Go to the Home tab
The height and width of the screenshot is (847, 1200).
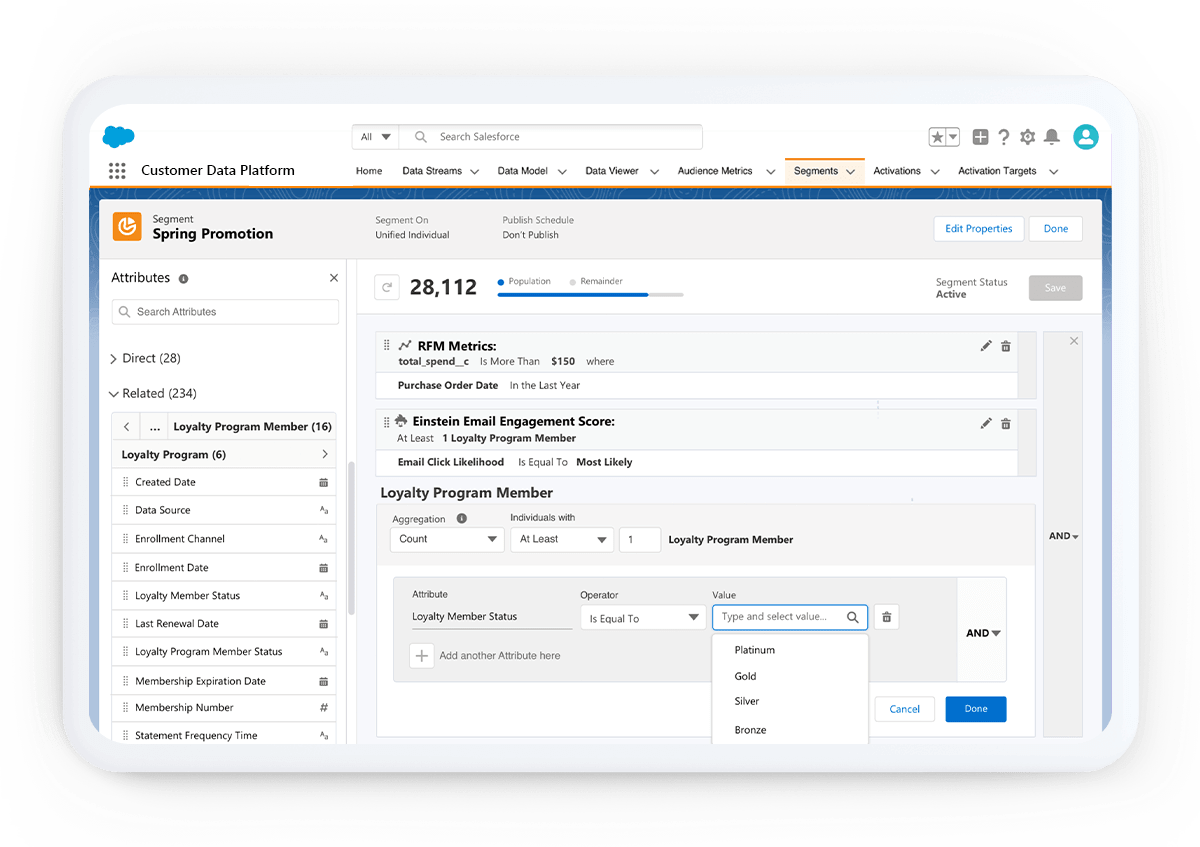369,171
